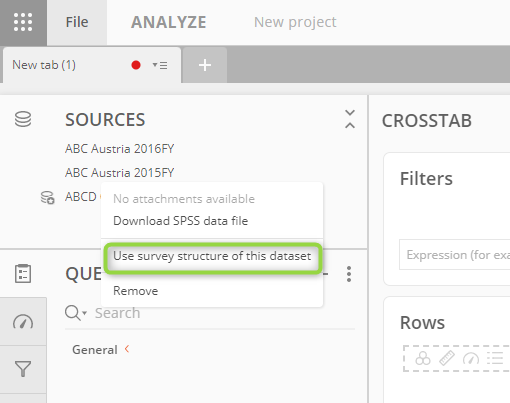
Task: Open the Questions clipboard list icon
Action: click(x=23, y=274)
